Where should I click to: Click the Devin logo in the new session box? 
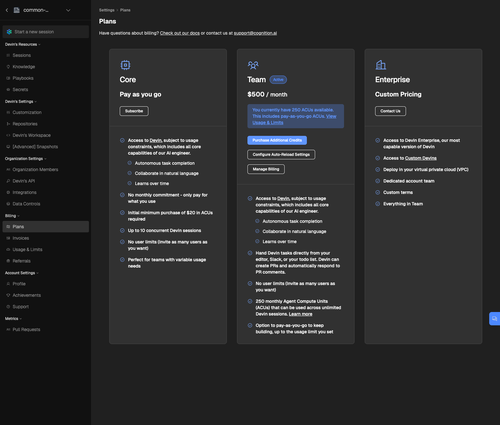(x=9, y=32)
